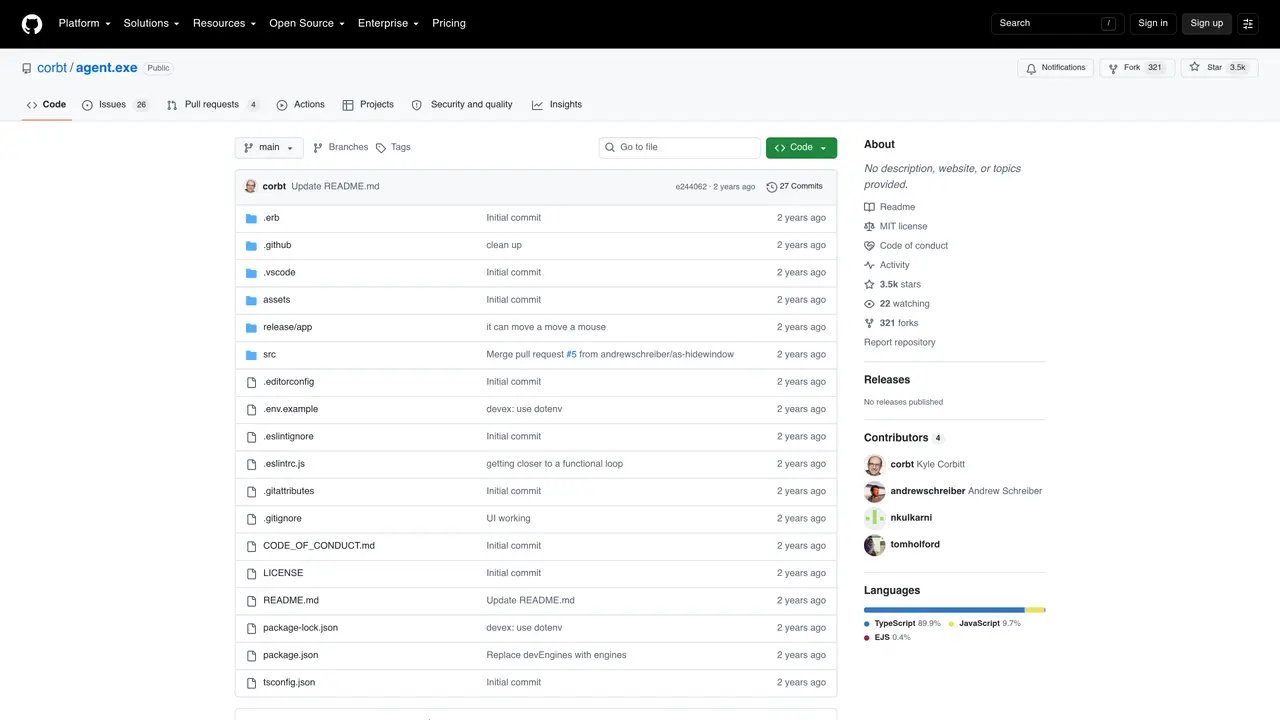
Task: Open the release/app folder
Action: point(288,327)
